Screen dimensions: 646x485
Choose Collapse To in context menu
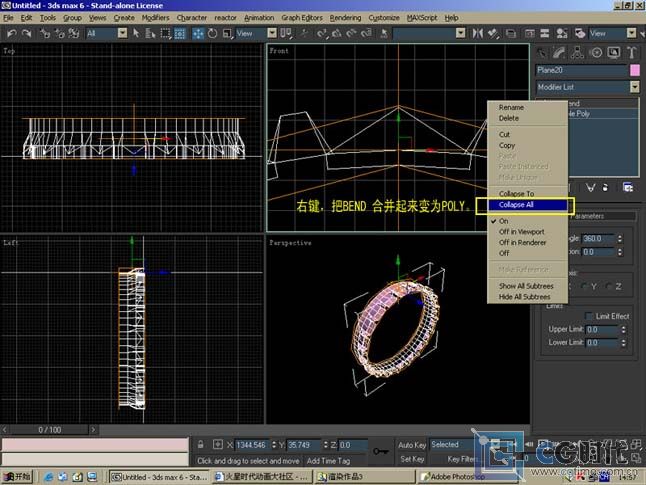527,194
